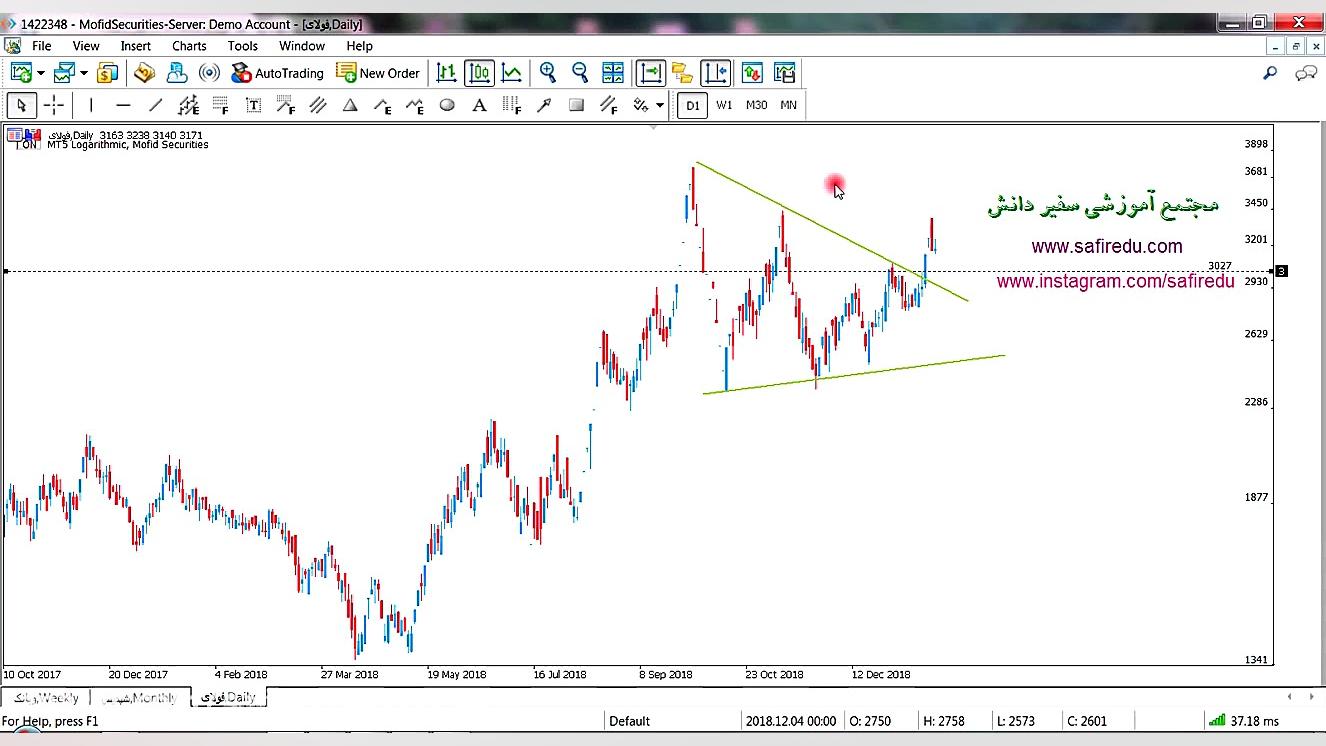Open the Profiles dropdown arrow

[x=84, y=73]
